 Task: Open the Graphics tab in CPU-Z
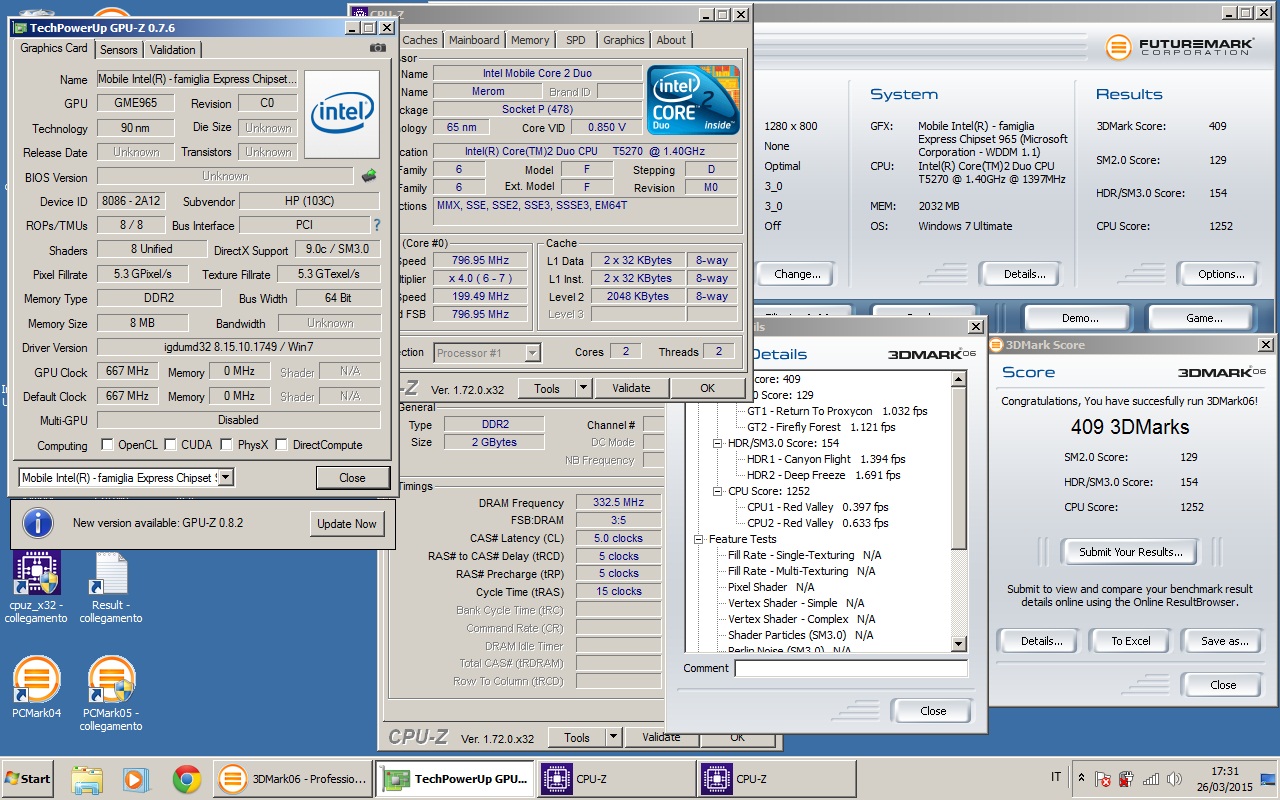click(x=624, y=40)
